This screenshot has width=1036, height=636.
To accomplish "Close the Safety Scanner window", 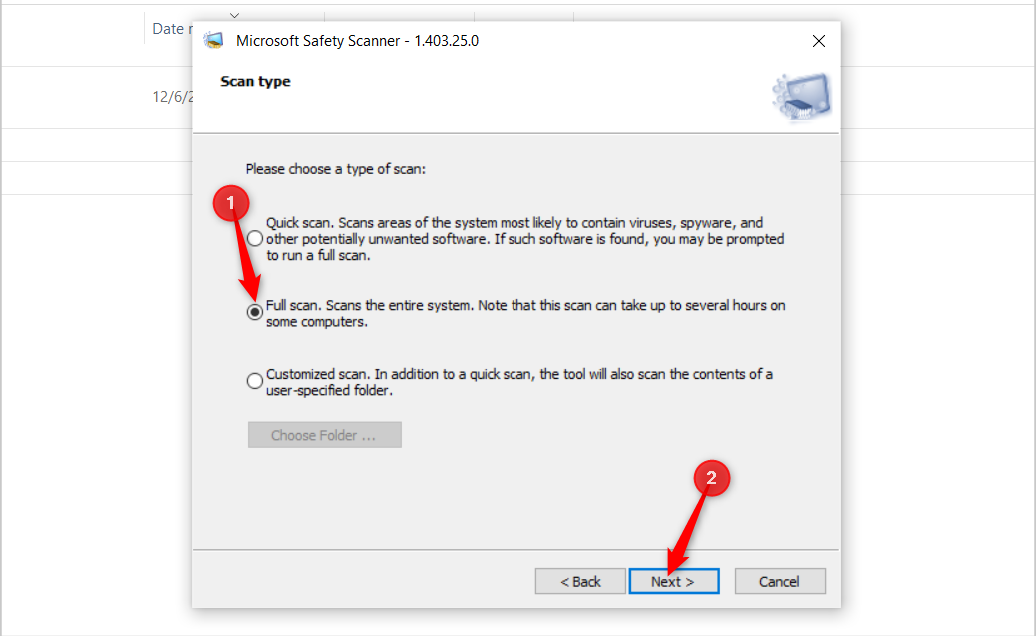I will pyautogui.click(x=819, y=41).
